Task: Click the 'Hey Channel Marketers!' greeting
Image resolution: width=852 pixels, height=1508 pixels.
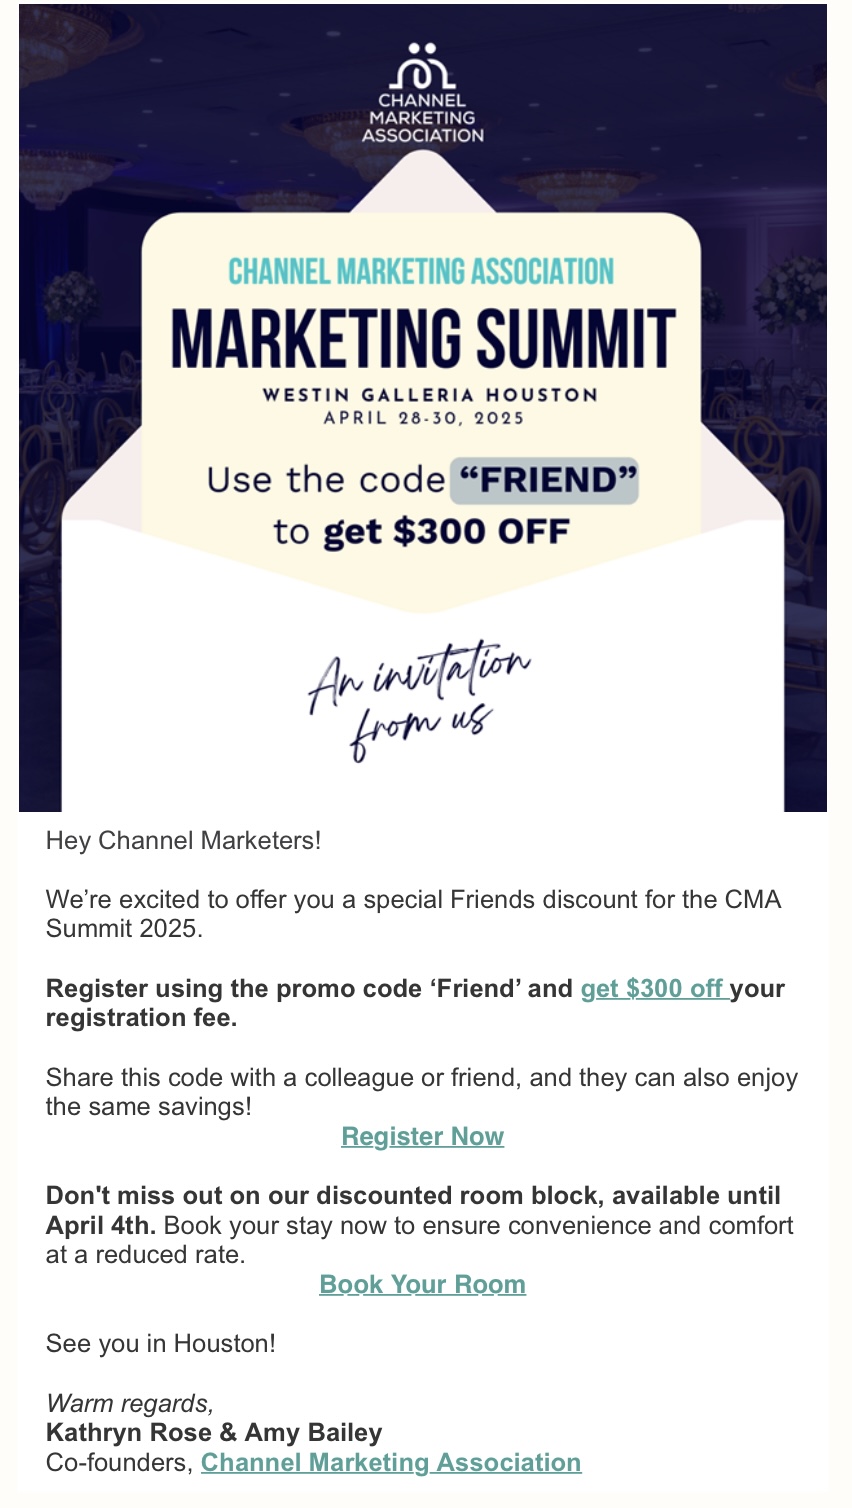Action: tap(184, 841)
